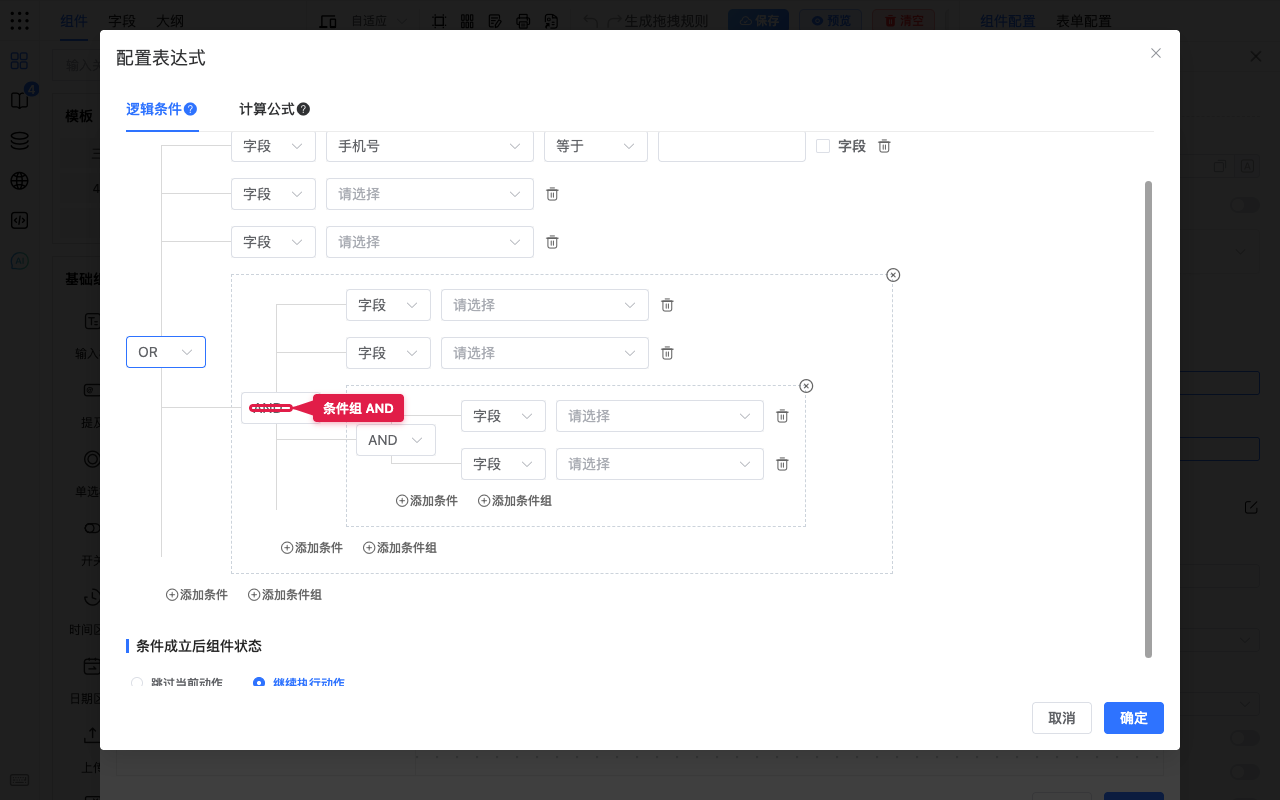Open 字段 type dropdown in third top-level row
Image resolution: width=1280 pixels, height=800 pixels.
click(273, 242)
